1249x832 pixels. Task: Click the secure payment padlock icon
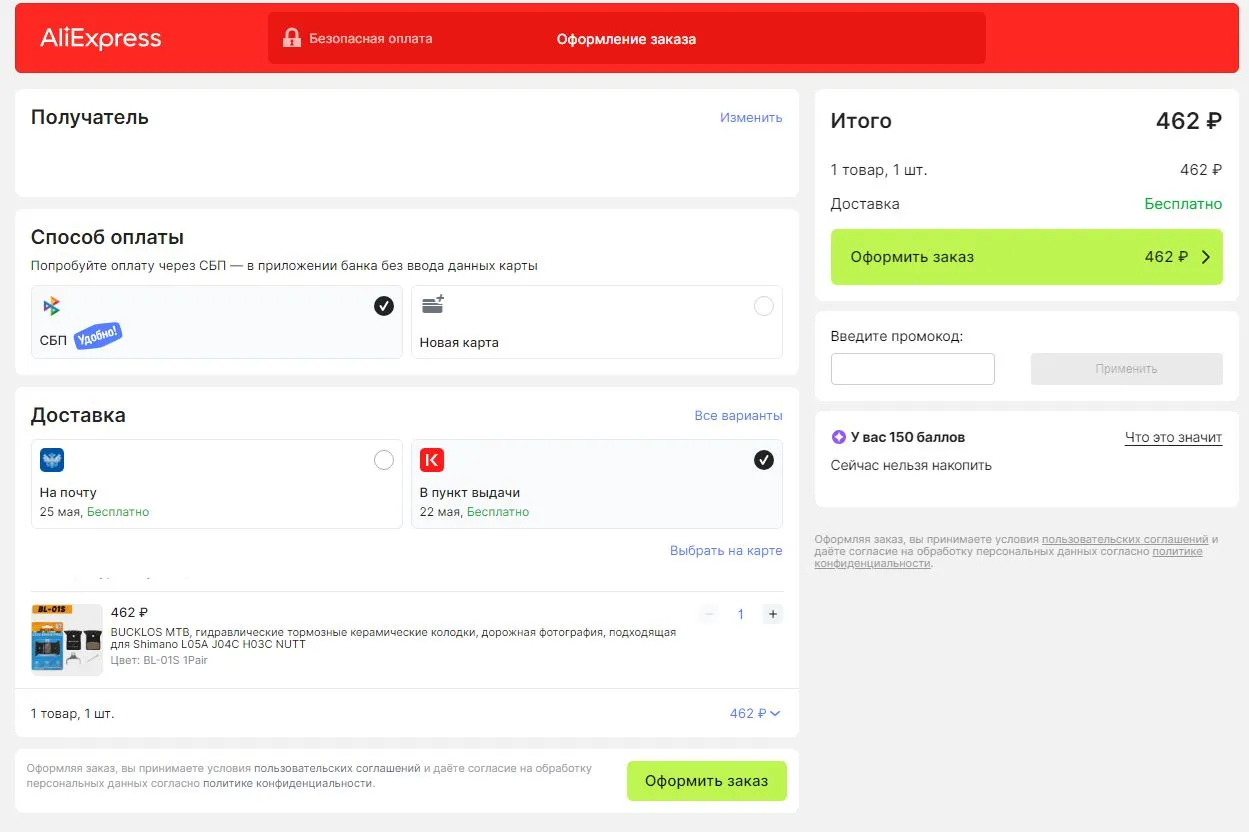pyautogui.click(x=291, y=38)
